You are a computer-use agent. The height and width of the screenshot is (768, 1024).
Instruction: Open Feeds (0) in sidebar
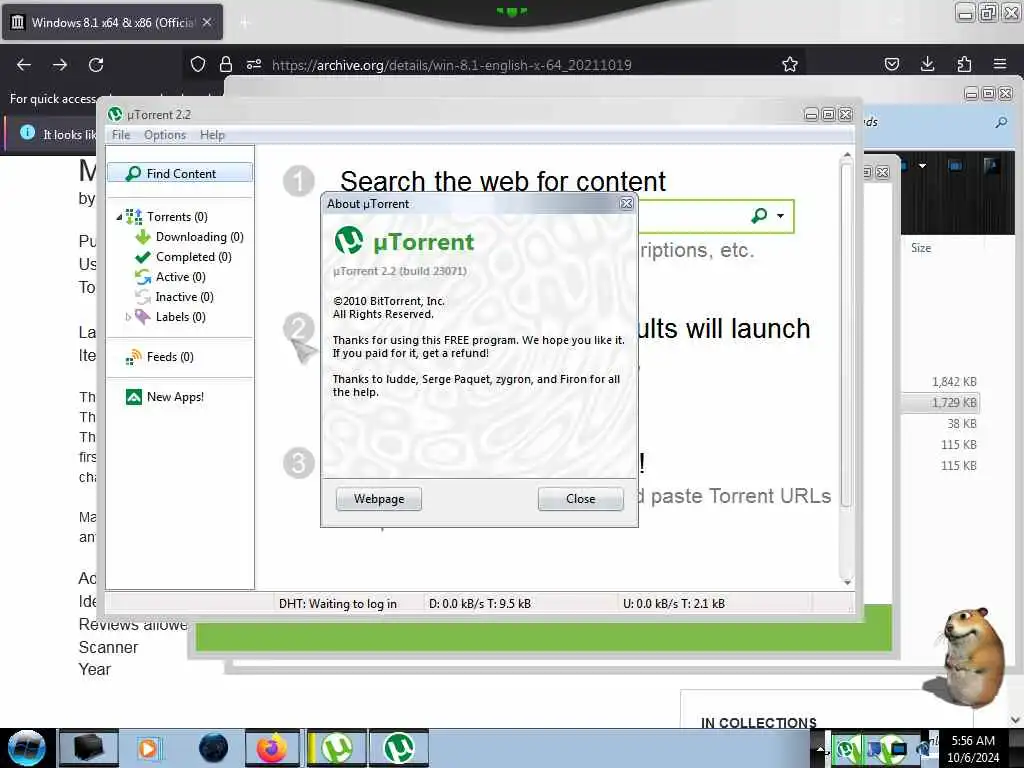(170, 357)
